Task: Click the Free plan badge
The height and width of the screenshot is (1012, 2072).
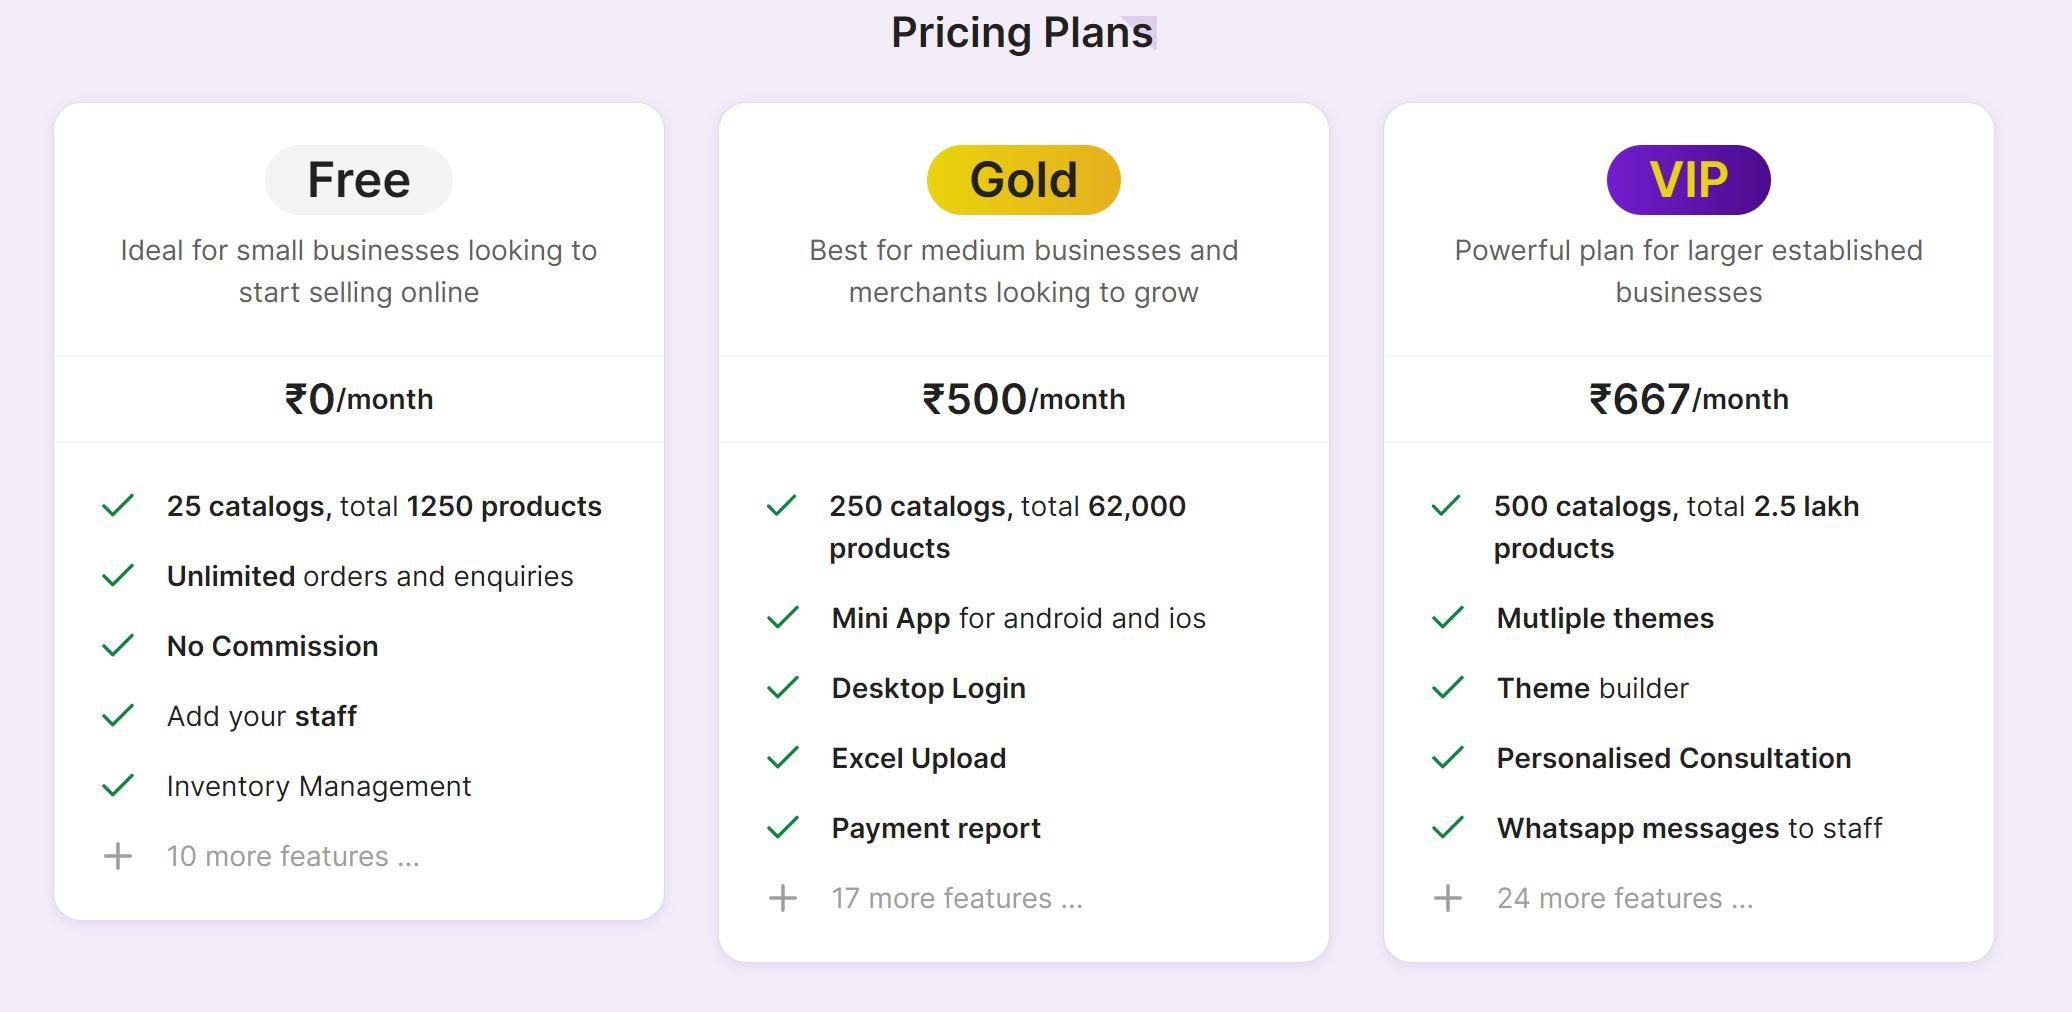Action: pos(359,180)
